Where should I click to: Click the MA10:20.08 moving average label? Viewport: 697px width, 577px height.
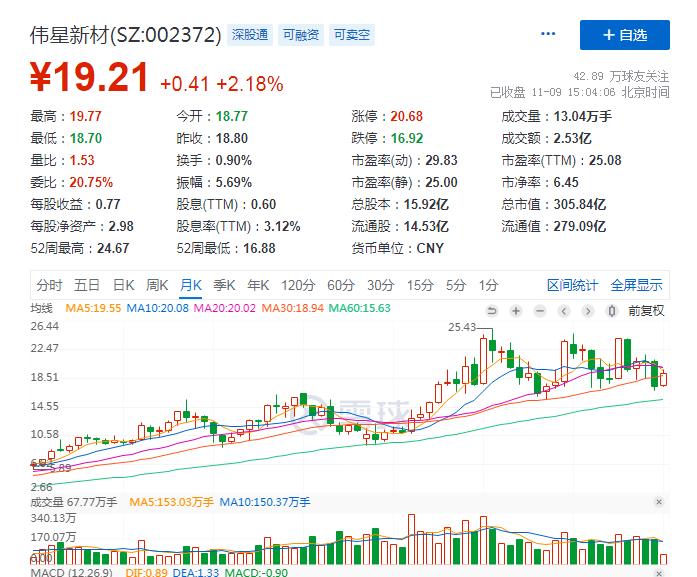[x=157, y=308]
